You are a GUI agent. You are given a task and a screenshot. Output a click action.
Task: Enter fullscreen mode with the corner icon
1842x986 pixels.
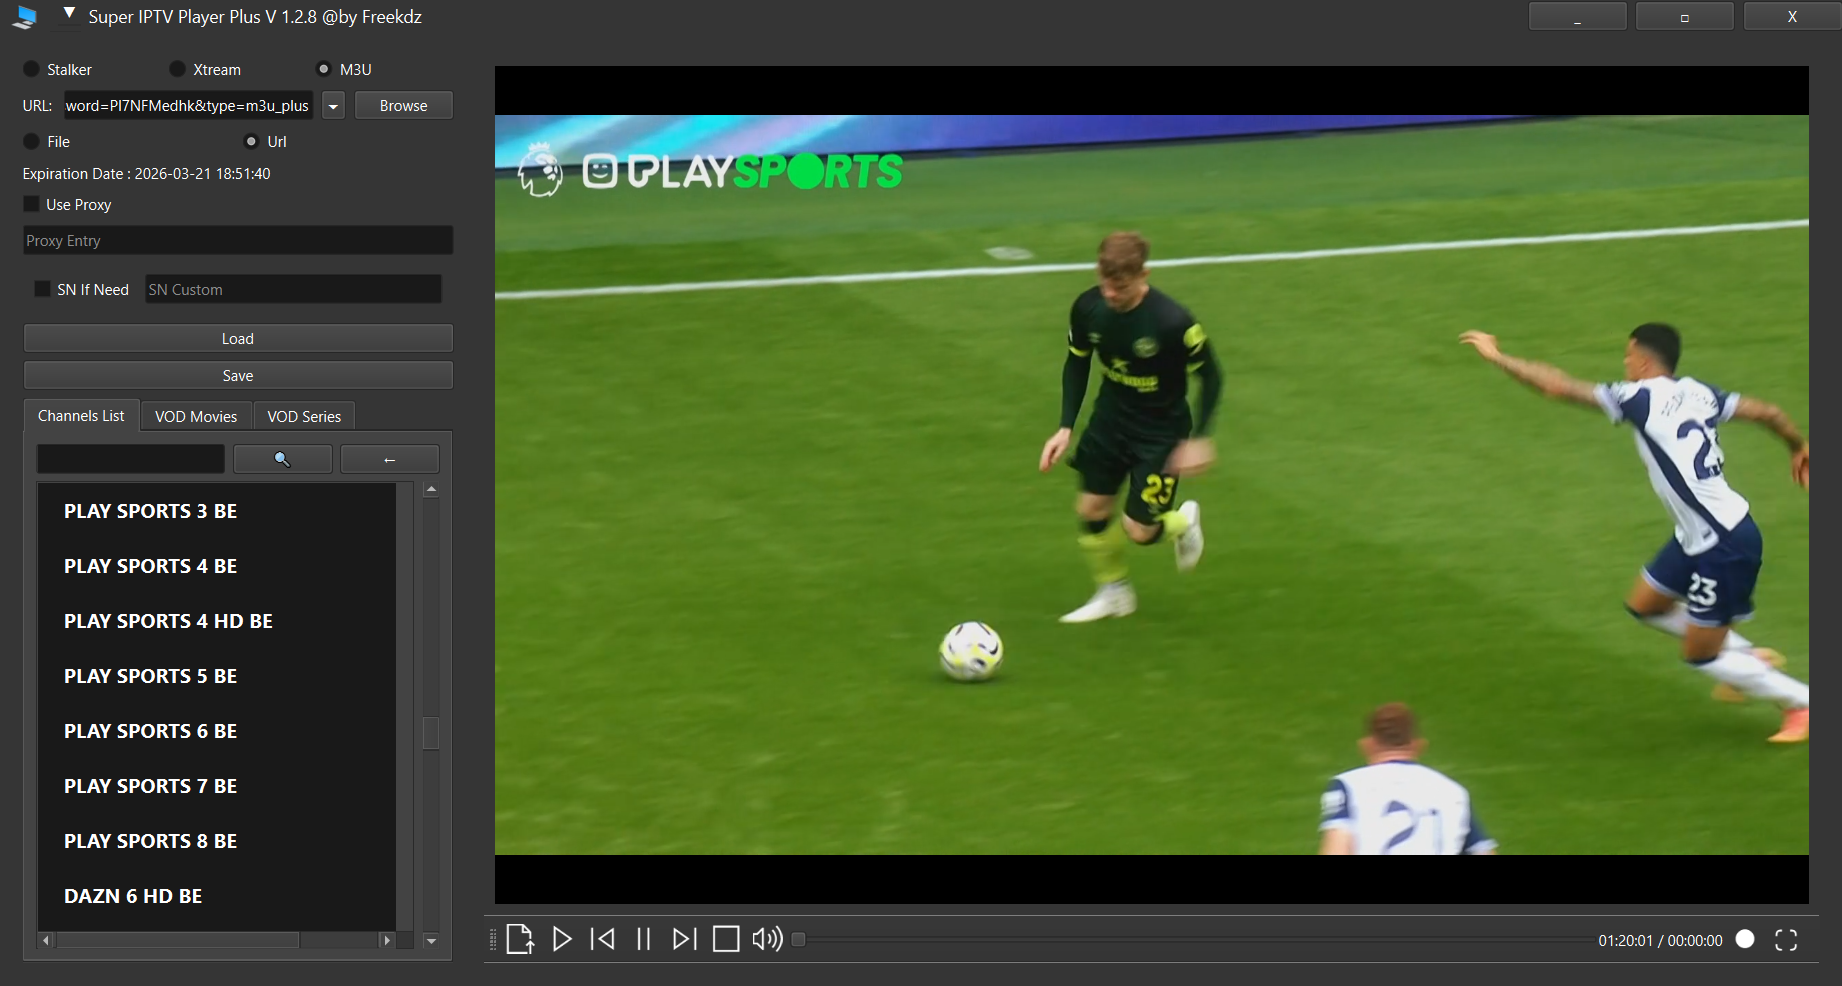pos(1786,940)
